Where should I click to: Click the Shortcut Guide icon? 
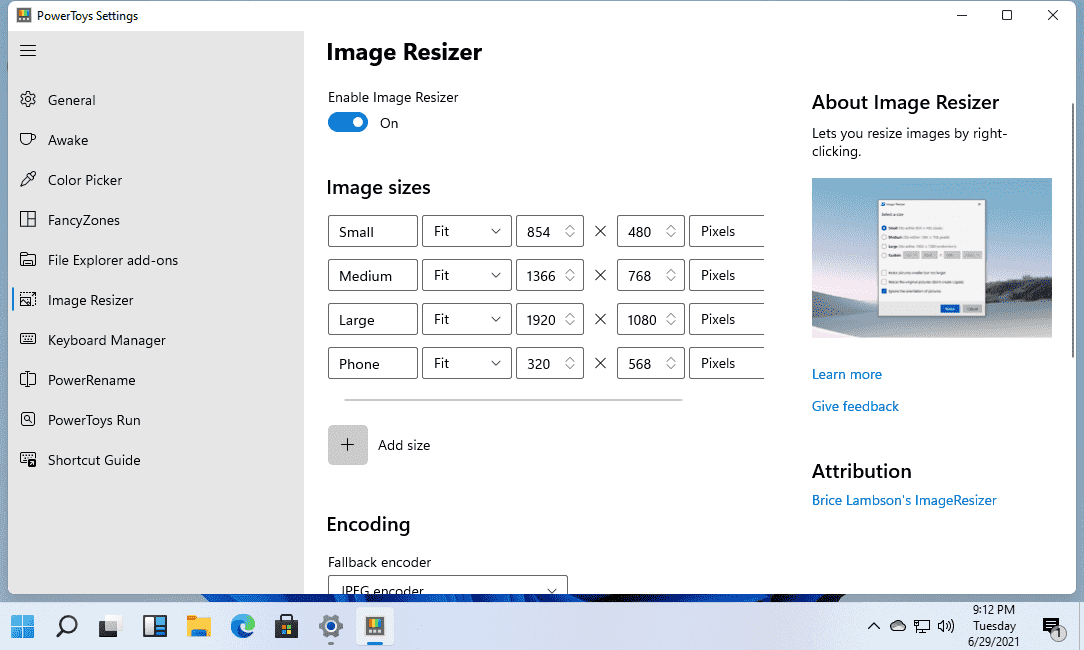click(x=28, y=460)
